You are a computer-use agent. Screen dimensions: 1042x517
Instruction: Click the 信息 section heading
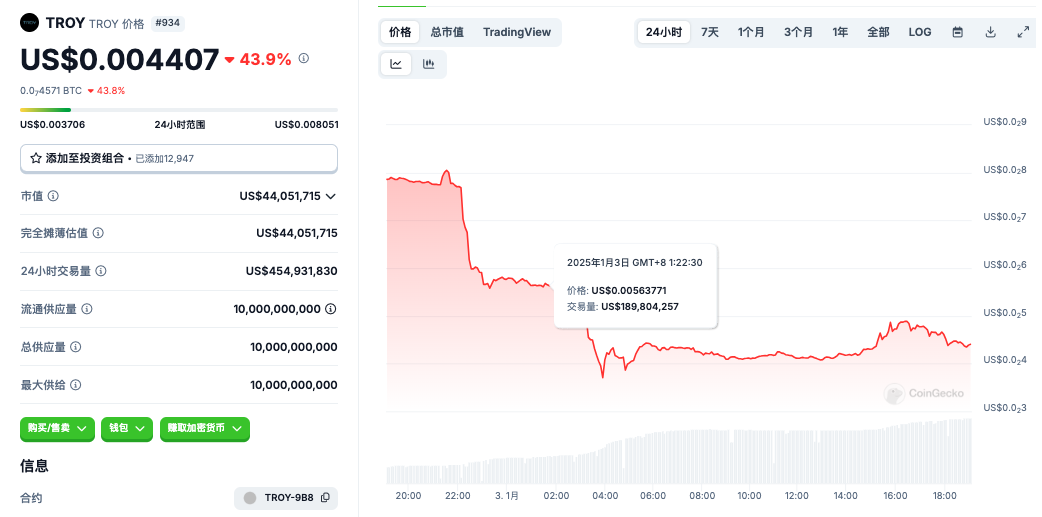tap(34, 466)
